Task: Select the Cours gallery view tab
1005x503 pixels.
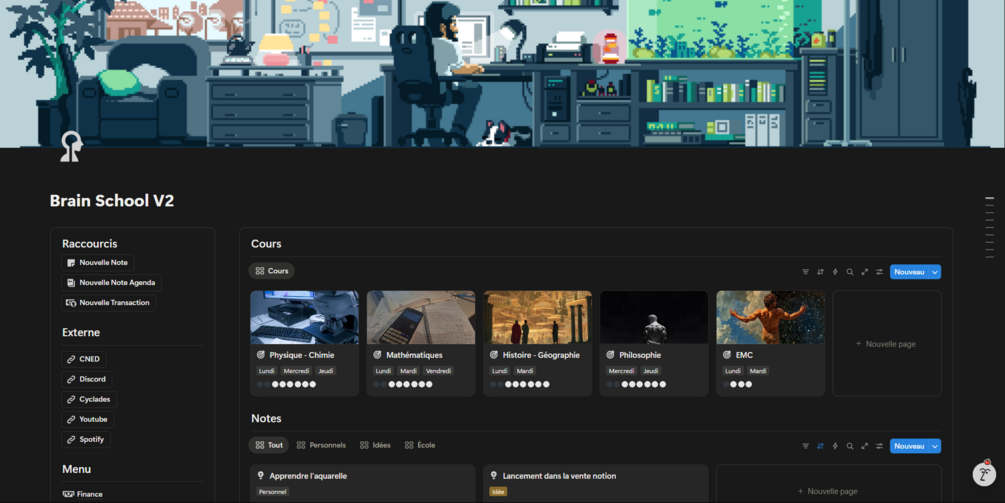Action: coord(272,271)
